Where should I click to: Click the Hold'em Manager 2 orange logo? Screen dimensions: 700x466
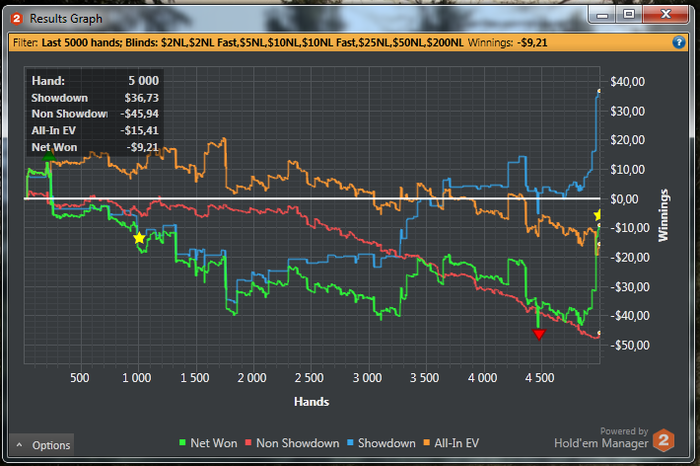(x=663, y=440)
